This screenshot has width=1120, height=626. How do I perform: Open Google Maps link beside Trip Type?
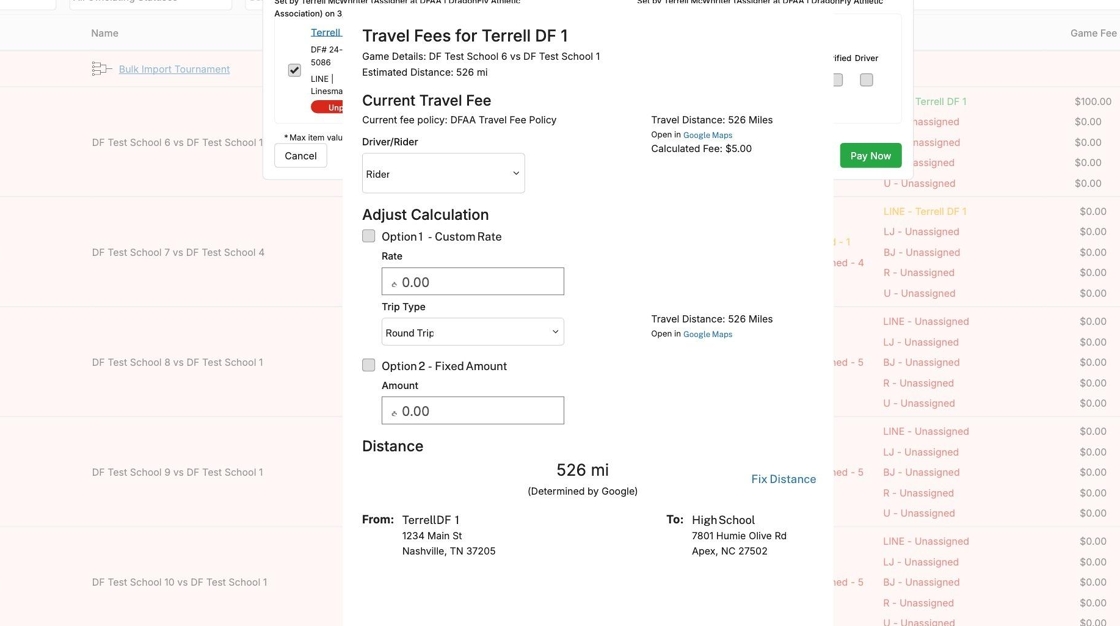tap(707, 334)
